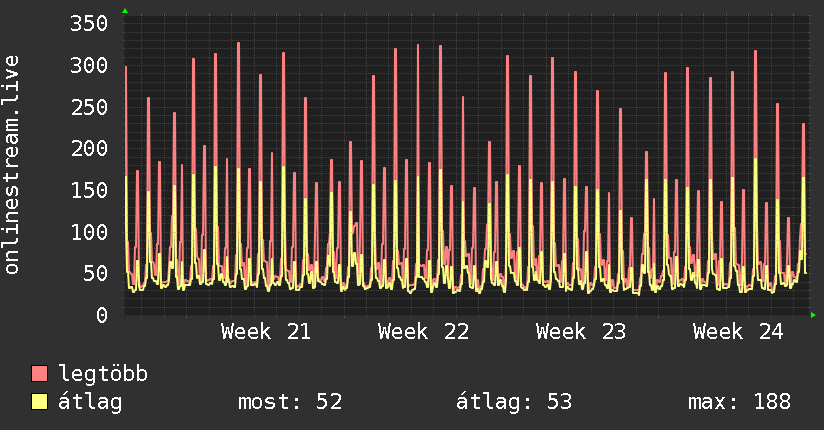Image resolution: width=824 pixels, height=430 pixels.
Task: Click the max: 188 statistic
Action: 739,402
